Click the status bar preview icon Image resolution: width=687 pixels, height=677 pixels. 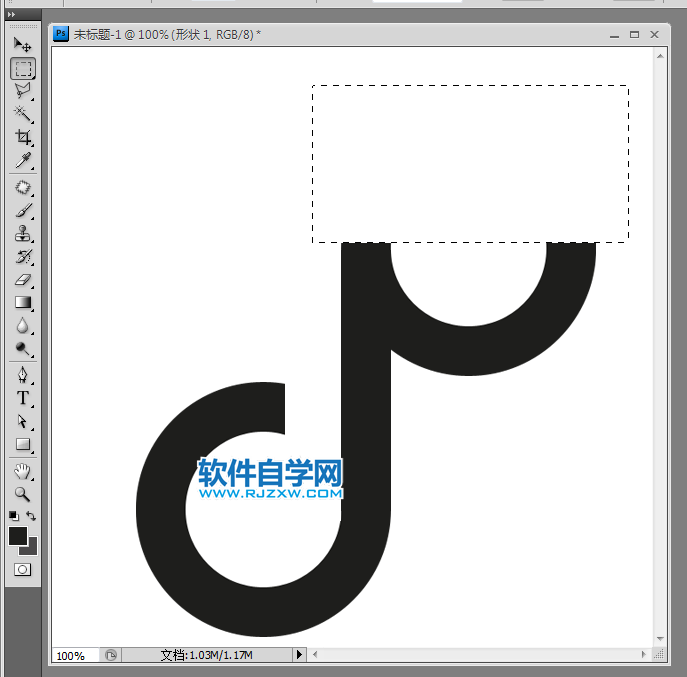(111, 655)
